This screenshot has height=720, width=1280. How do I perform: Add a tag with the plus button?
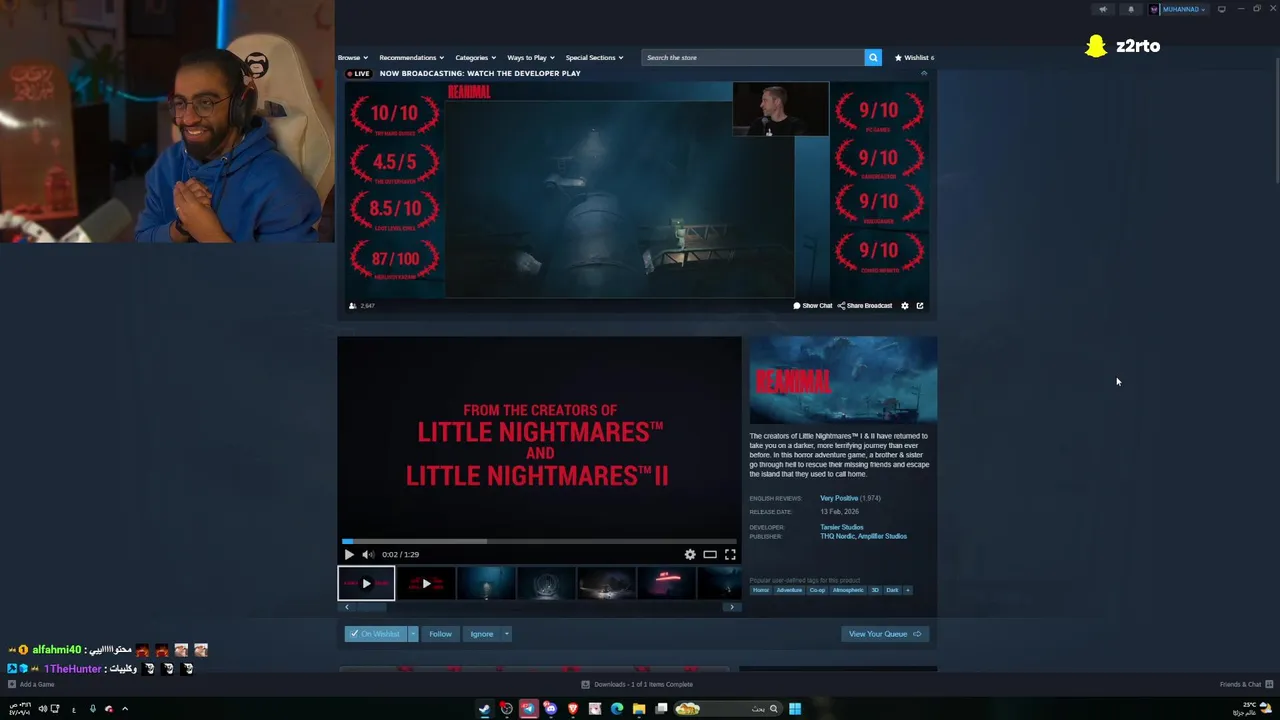click(908, 590)
